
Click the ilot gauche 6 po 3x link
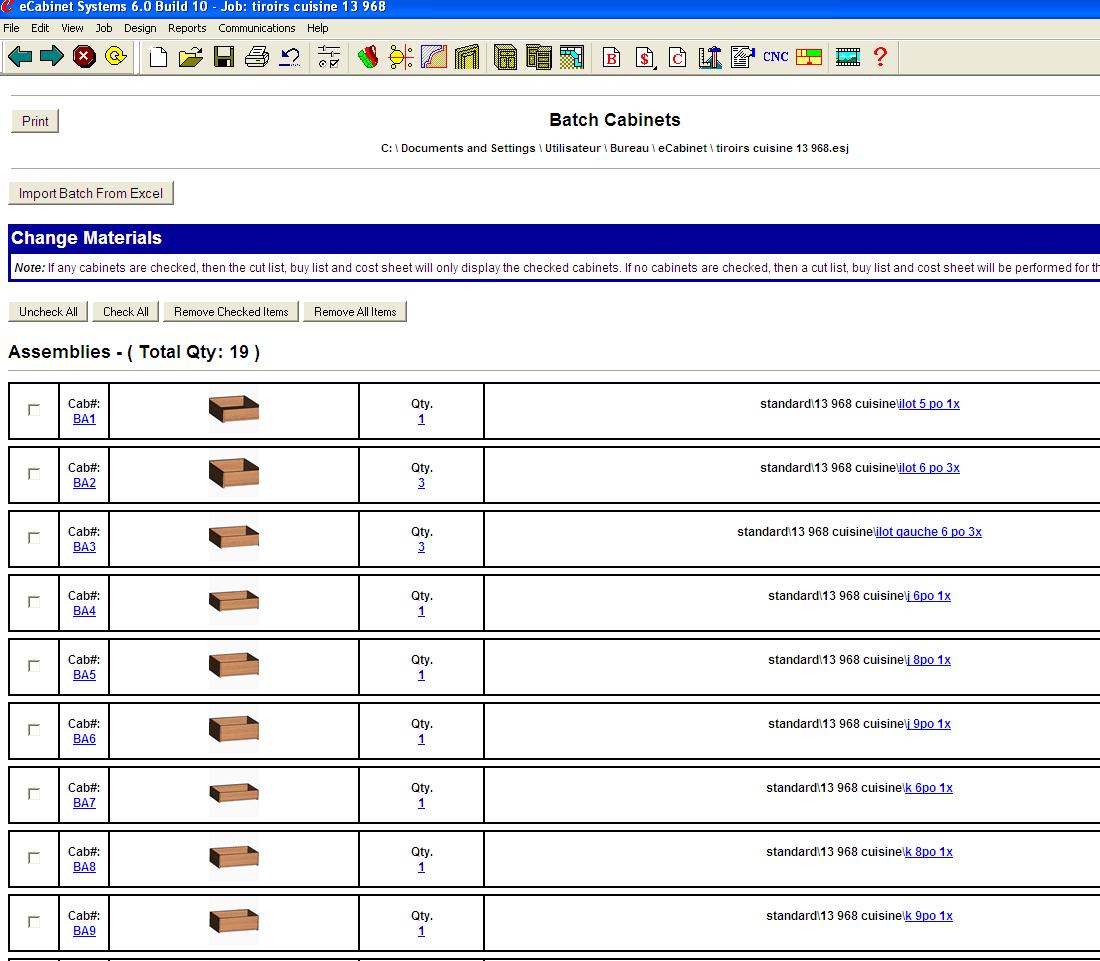click(x=928, y=532)
